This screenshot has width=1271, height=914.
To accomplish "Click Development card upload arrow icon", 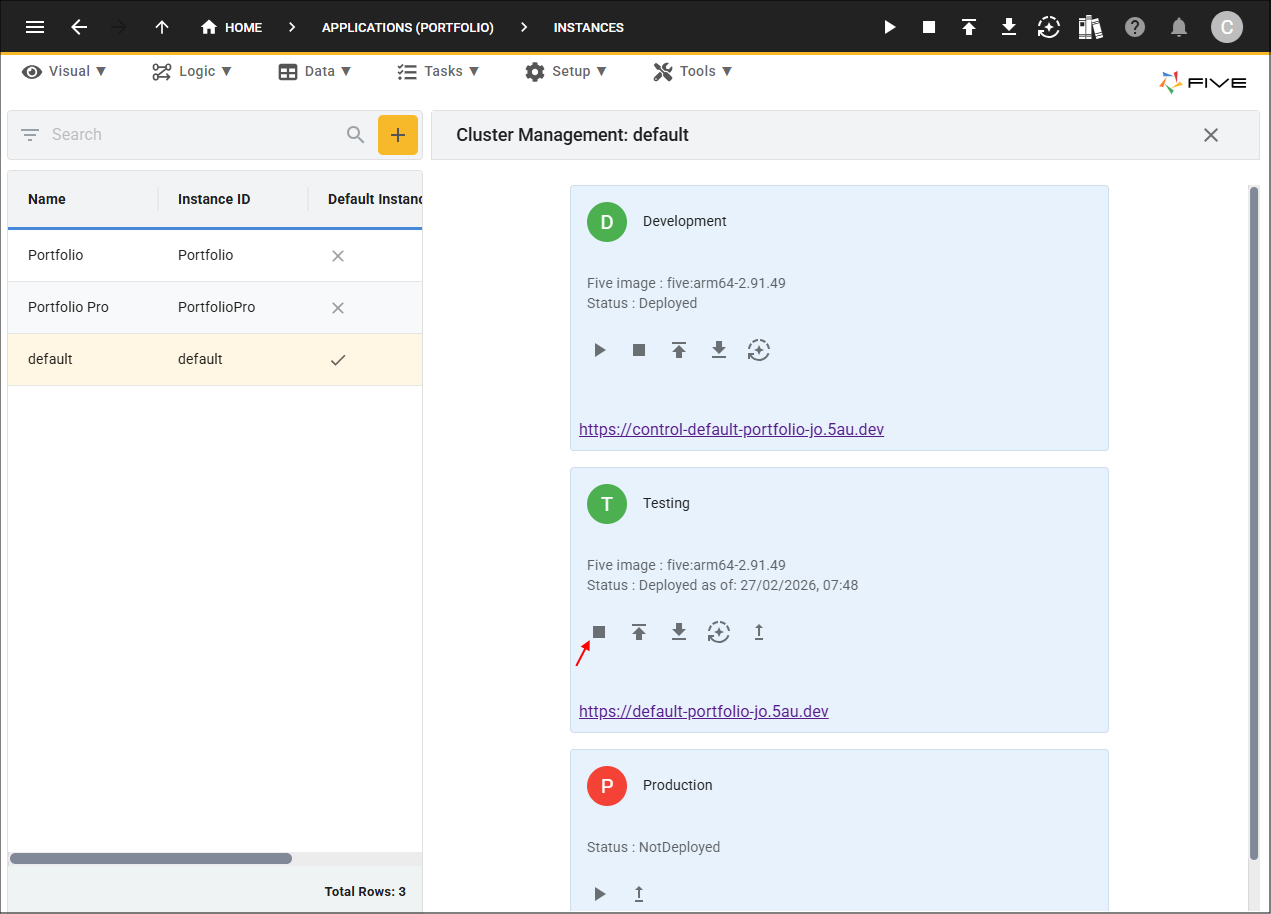I will click(x=679, y=350).
